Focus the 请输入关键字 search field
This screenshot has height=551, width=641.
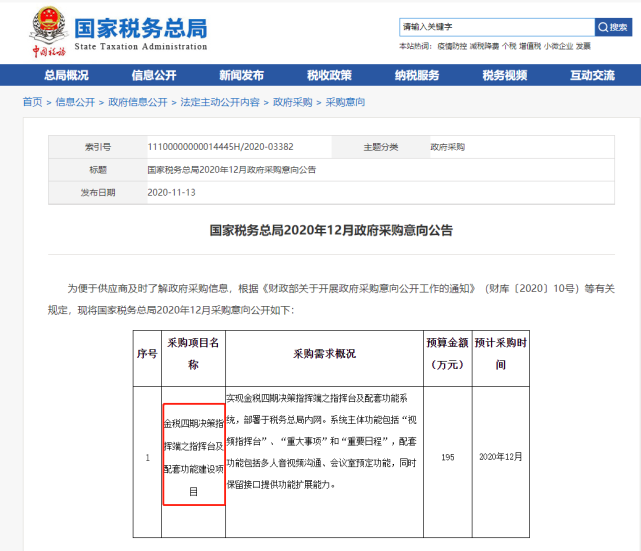pos(497,27)
